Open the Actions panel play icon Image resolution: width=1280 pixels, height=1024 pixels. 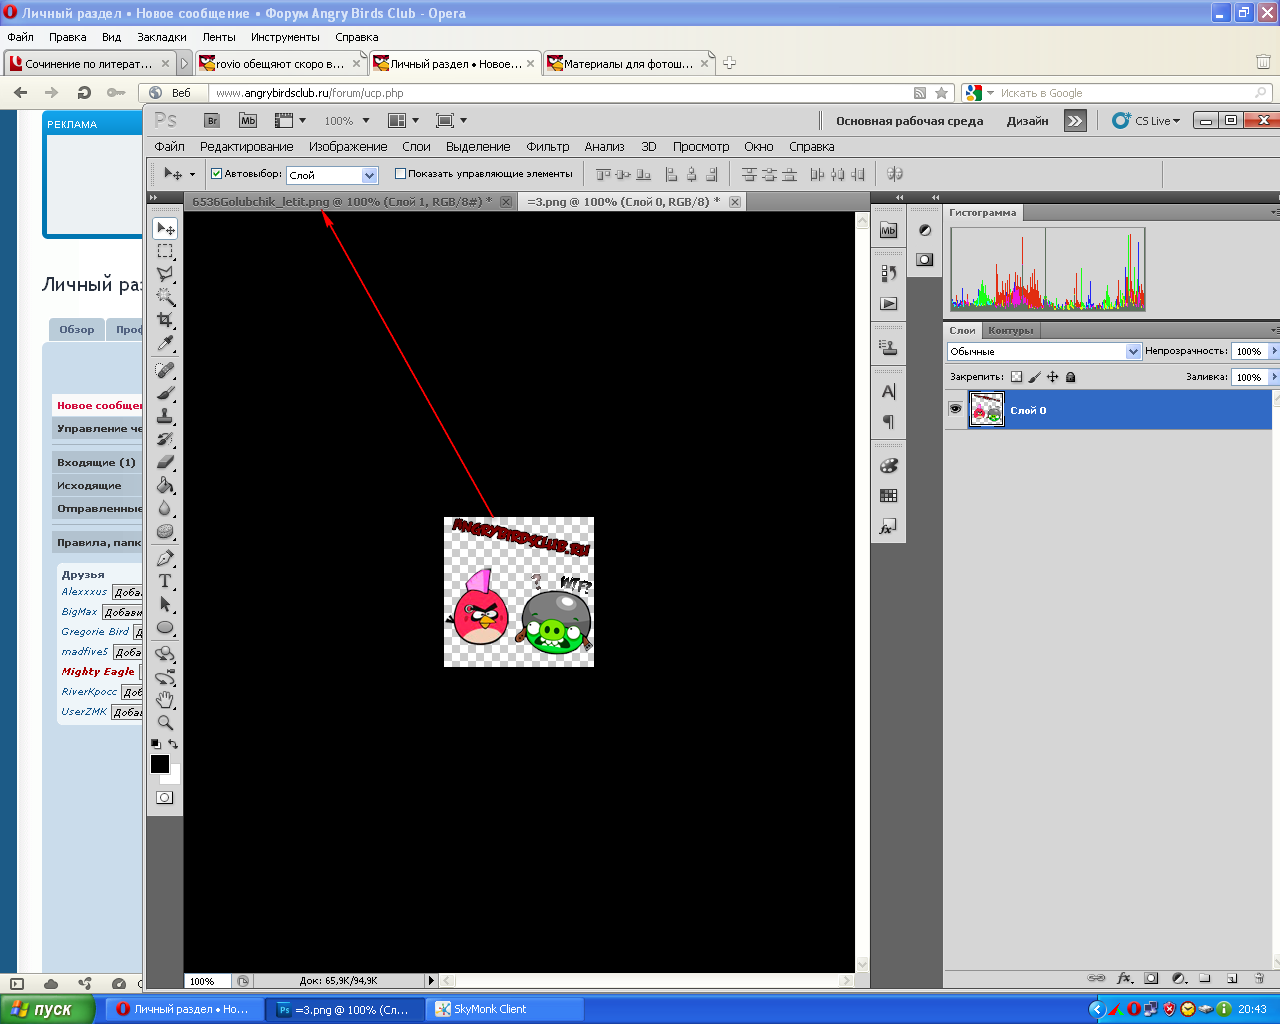tap(888, 303)
